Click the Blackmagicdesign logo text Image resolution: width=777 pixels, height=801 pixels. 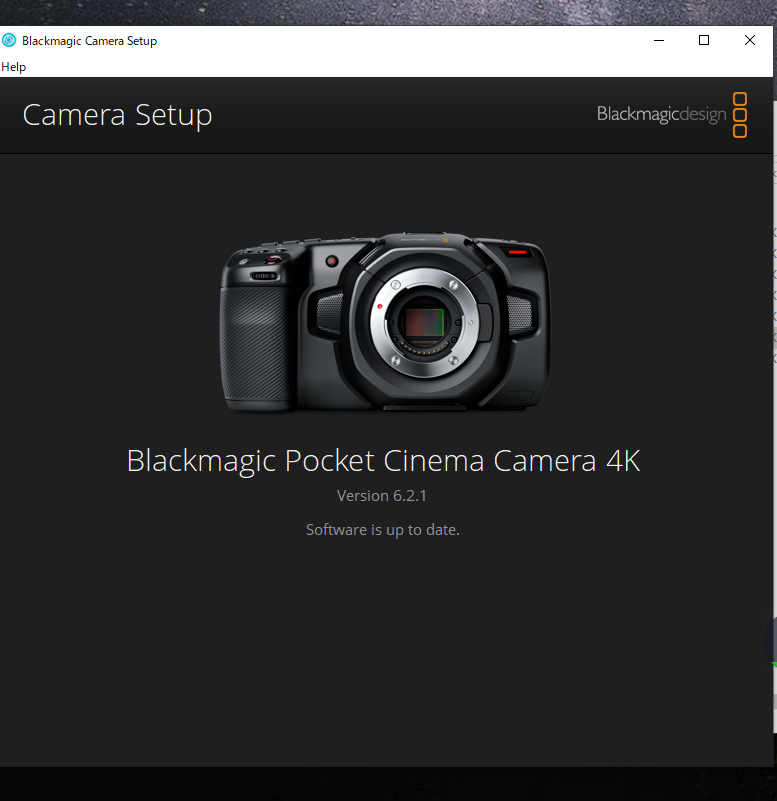[661, 114]
